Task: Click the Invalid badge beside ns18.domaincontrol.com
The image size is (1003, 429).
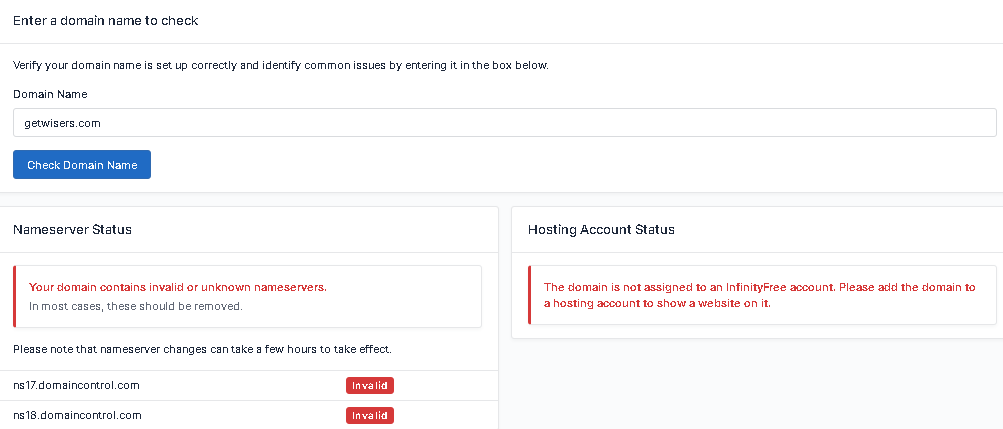Action: click(370, 415)
